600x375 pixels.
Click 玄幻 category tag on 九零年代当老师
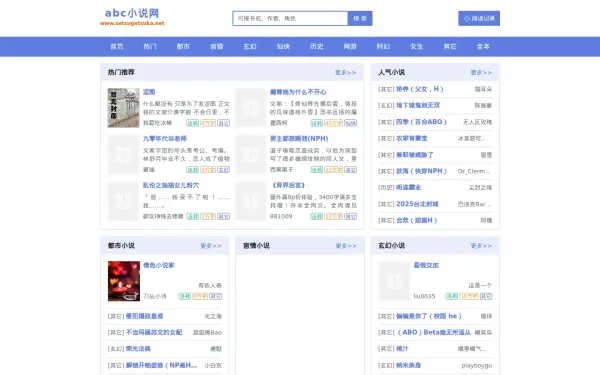pos(223,170)
